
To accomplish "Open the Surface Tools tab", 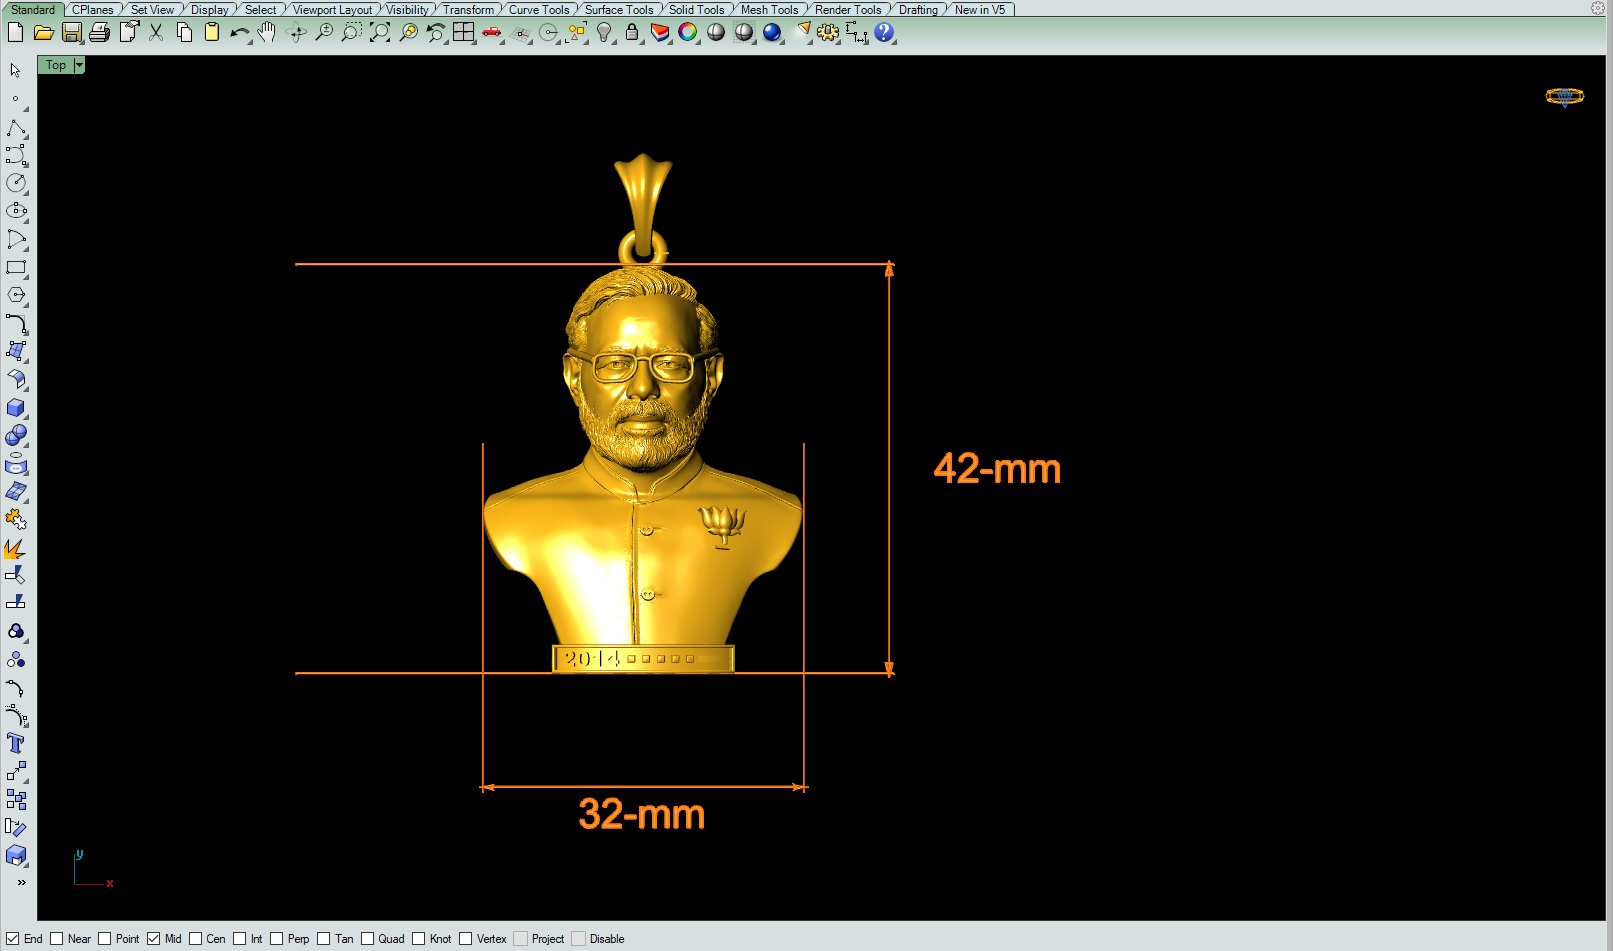I will click(619, 10).
